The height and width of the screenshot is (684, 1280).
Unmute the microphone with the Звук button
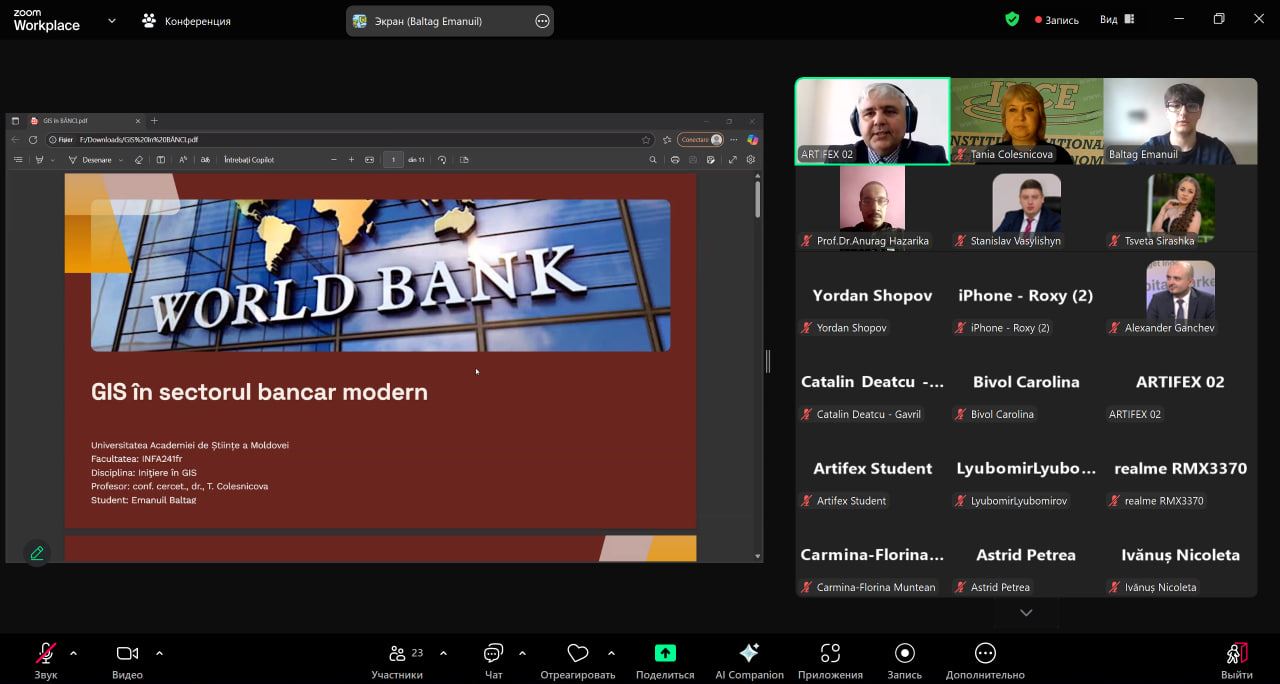(46, 660)
